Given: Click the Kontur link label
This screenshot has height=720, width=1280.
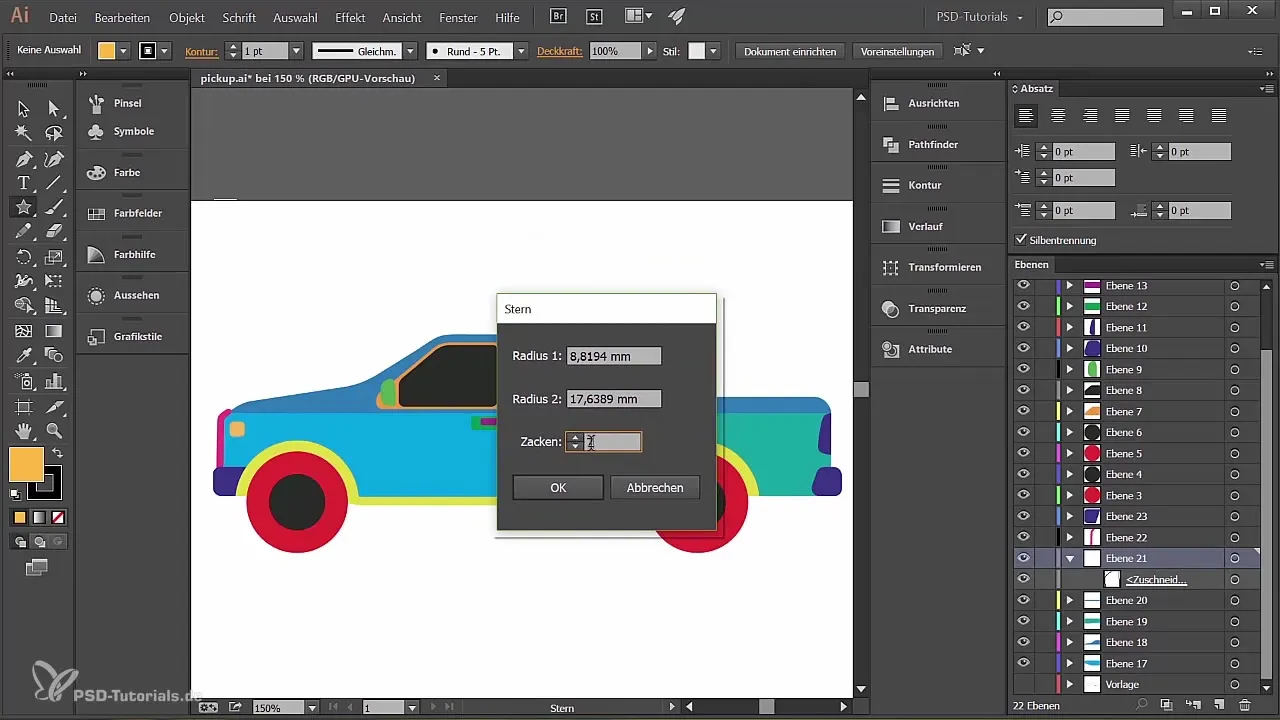Looking at the screenshot, I should coord(201,51).
